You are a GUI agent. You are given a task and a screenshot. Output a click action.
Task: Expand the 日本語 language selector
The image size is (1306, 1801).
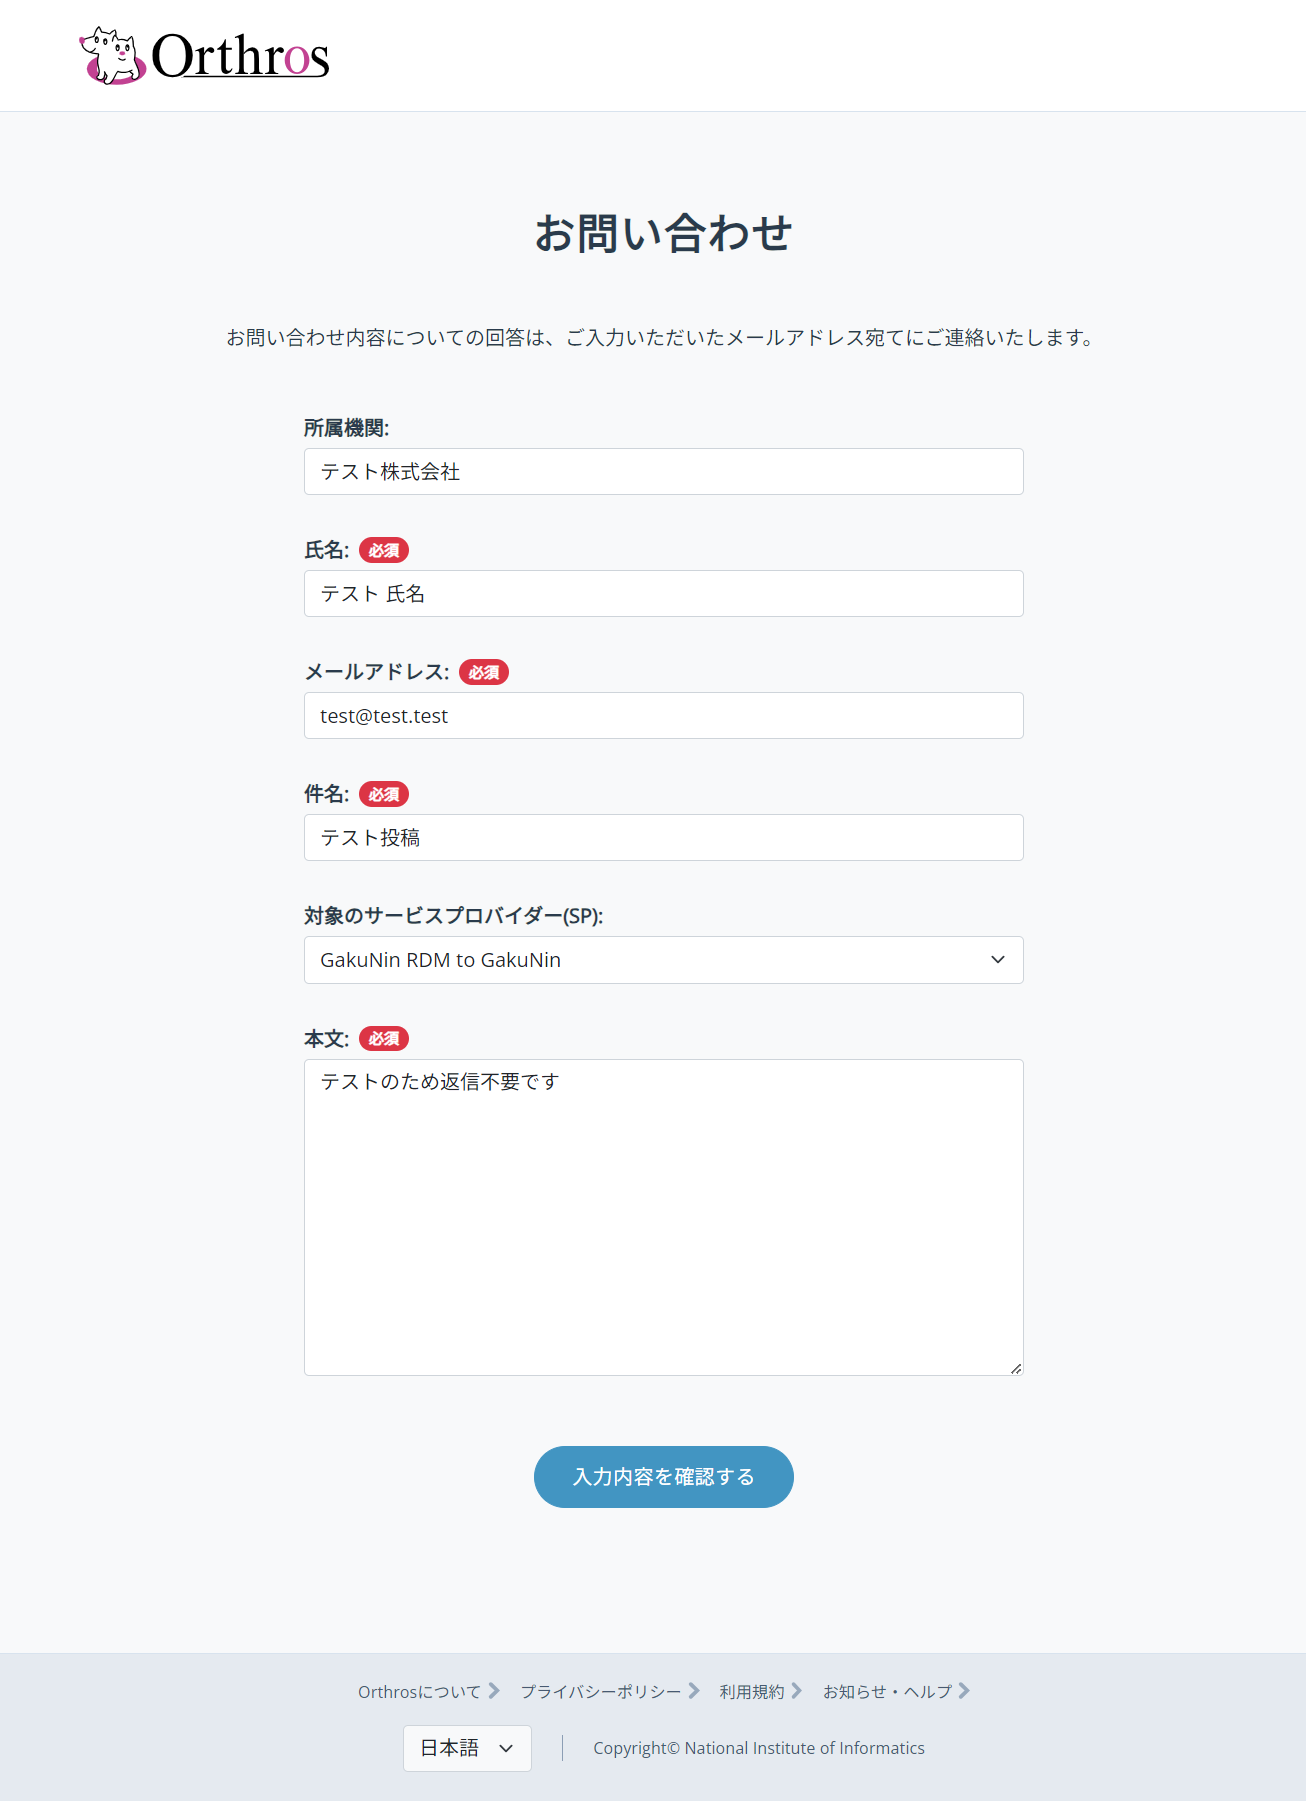point(467,1748)
